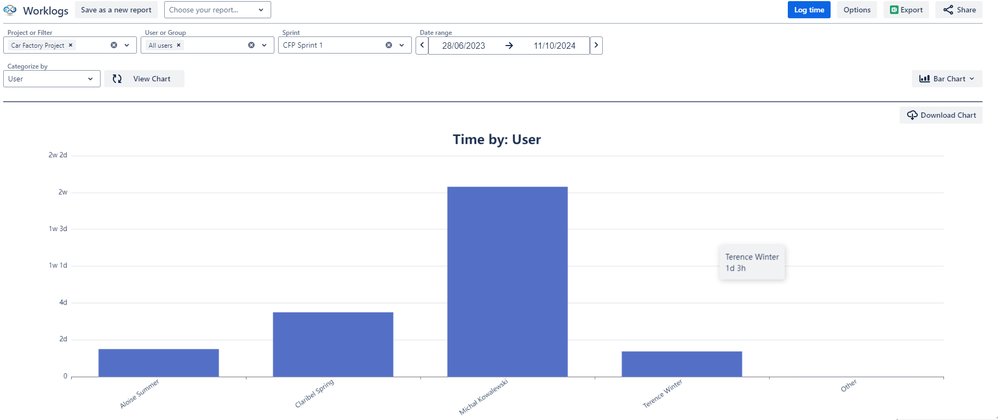Screen dimensions: 998x420
Task: Open the Options menu
Action: [857, 10]
